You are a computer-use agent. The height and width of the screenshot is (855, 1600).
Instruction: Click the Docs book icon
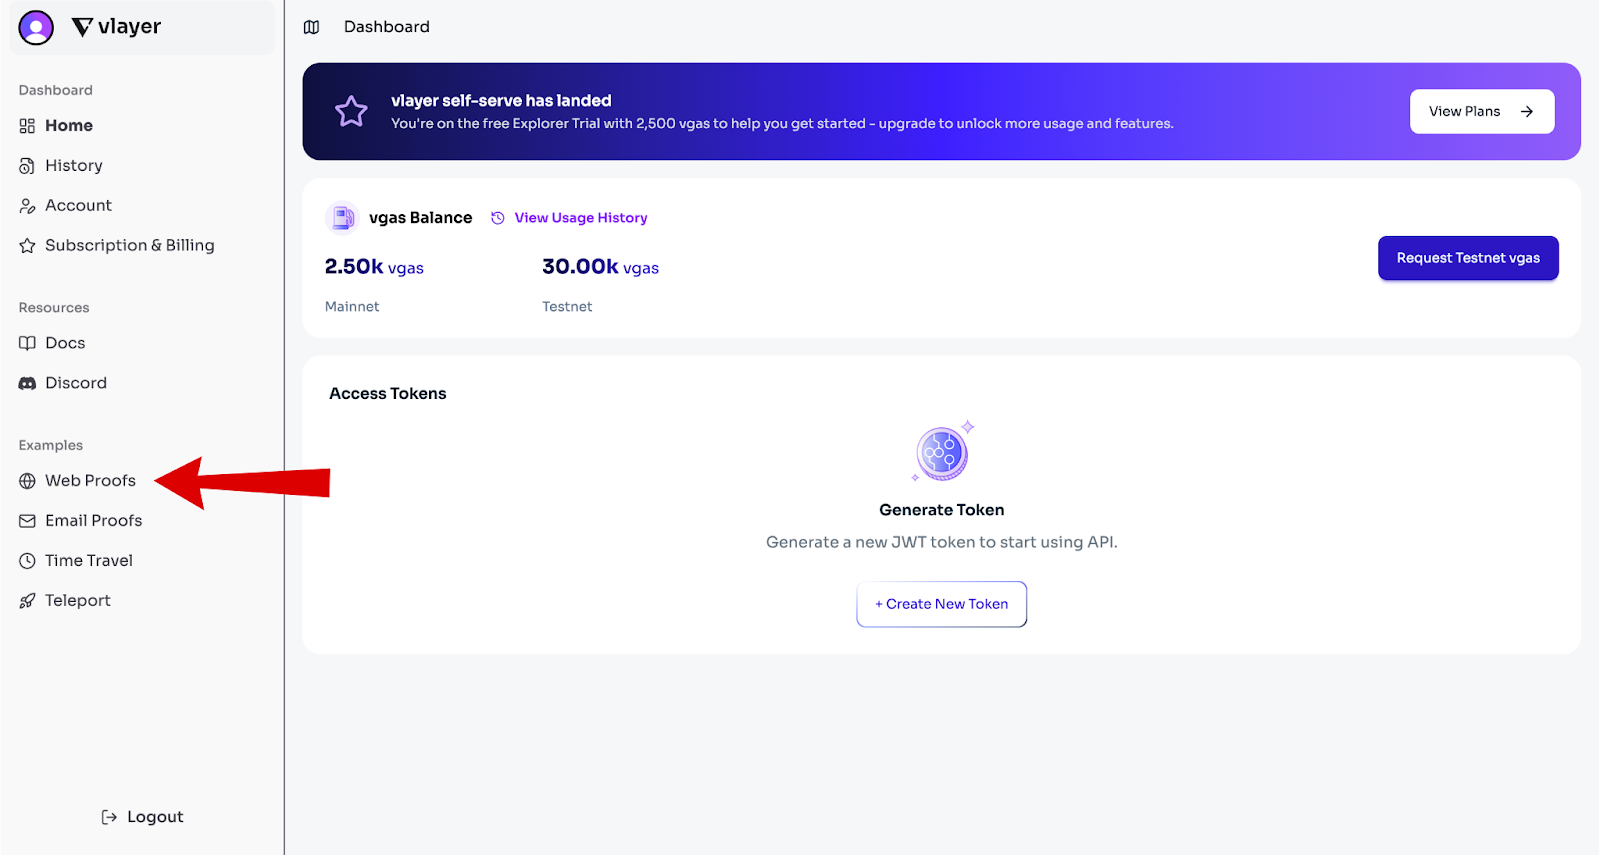pos(27,343)
